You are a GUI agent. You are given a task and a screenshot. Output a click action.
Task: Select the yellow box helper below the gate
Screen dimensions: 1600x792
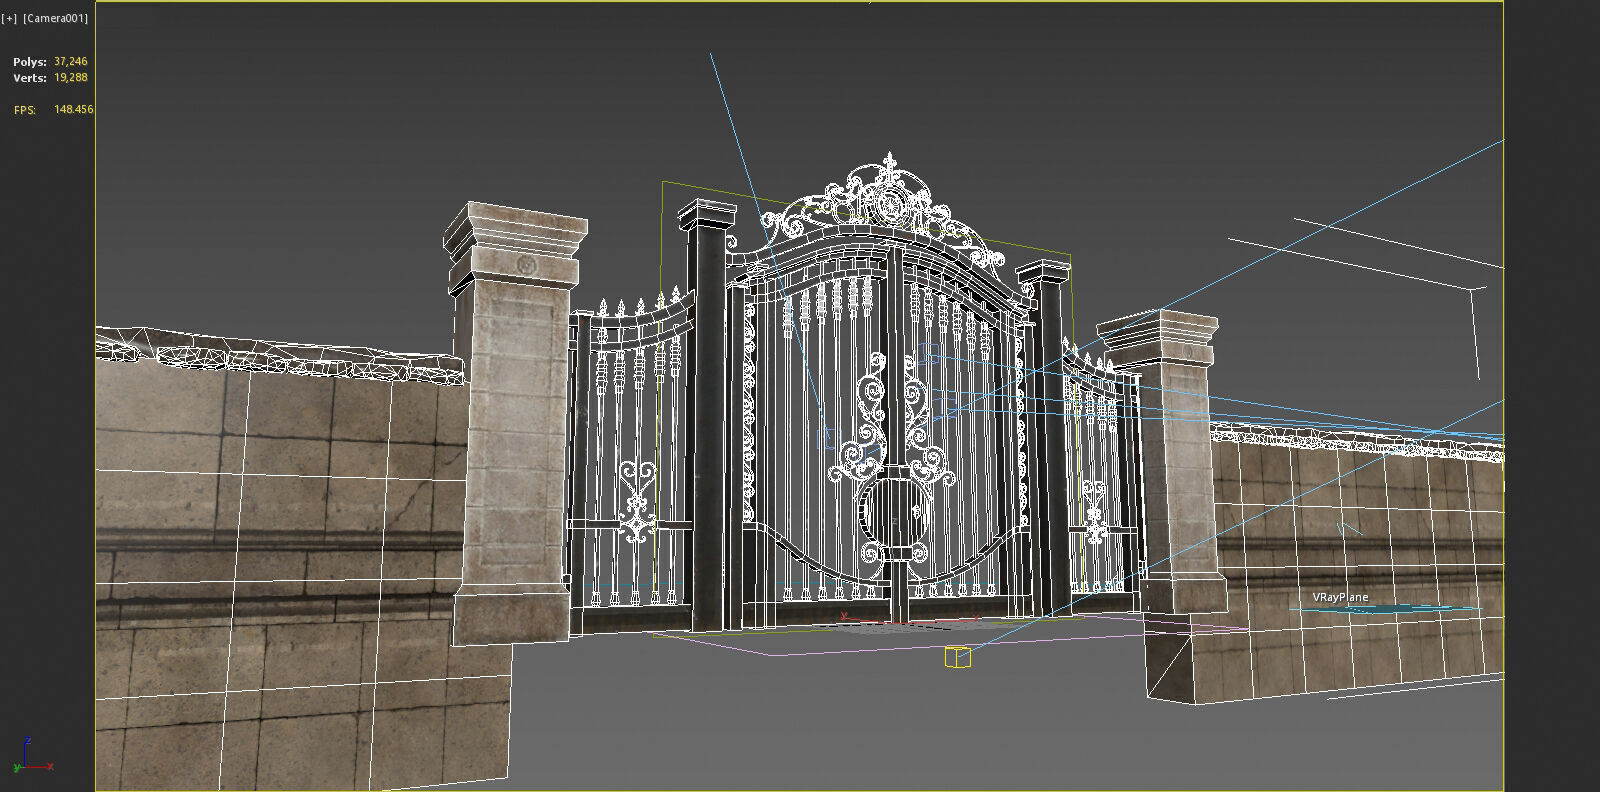(x=957, y=656)
